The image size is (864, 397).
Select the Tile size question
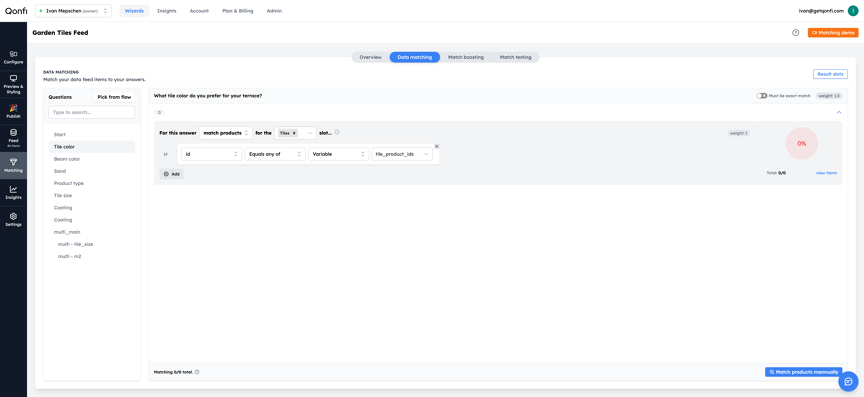click(x=91, y=195)
